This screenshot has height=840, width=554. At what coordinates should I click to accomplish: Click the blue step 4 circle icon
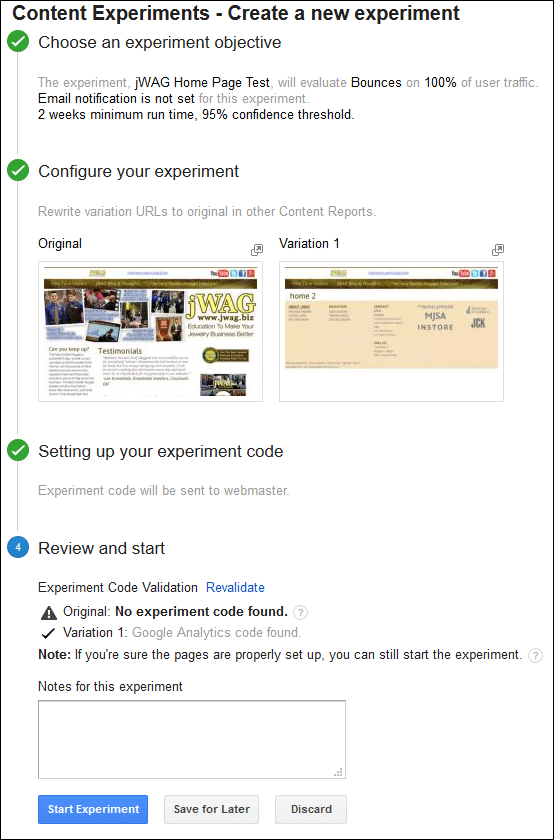tap(18, 548)
